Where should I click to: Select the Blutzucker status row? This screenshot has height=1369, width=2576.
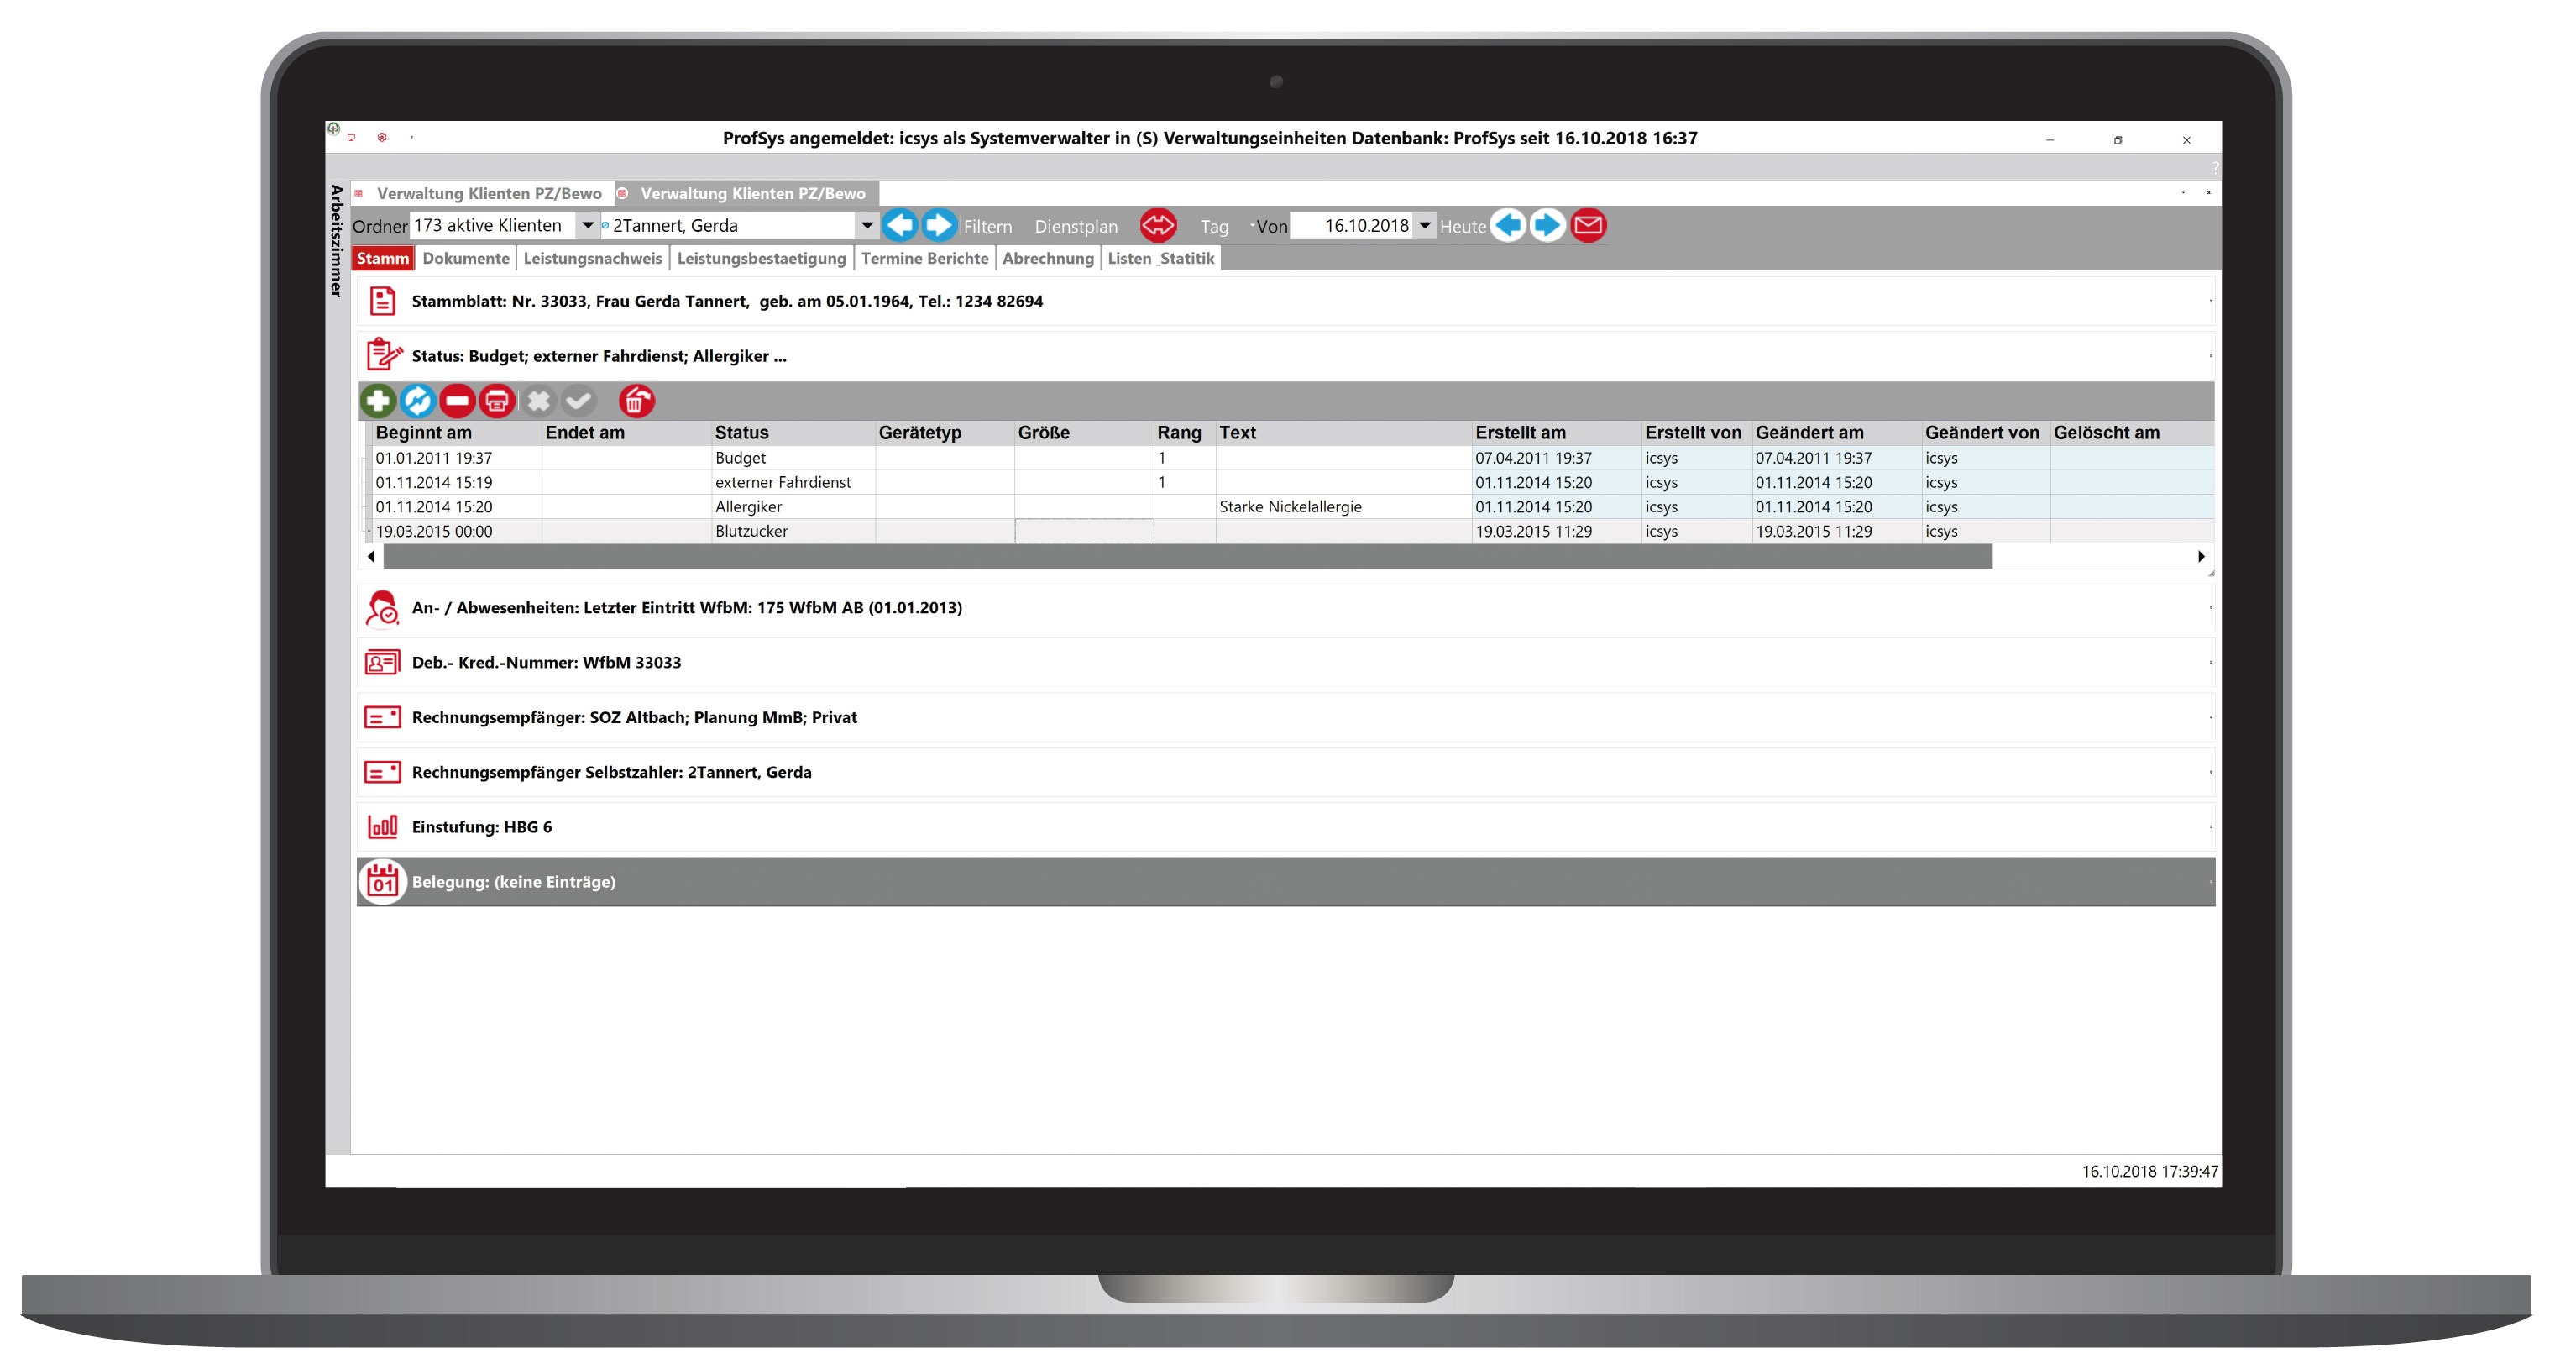tap(1288, 532)
